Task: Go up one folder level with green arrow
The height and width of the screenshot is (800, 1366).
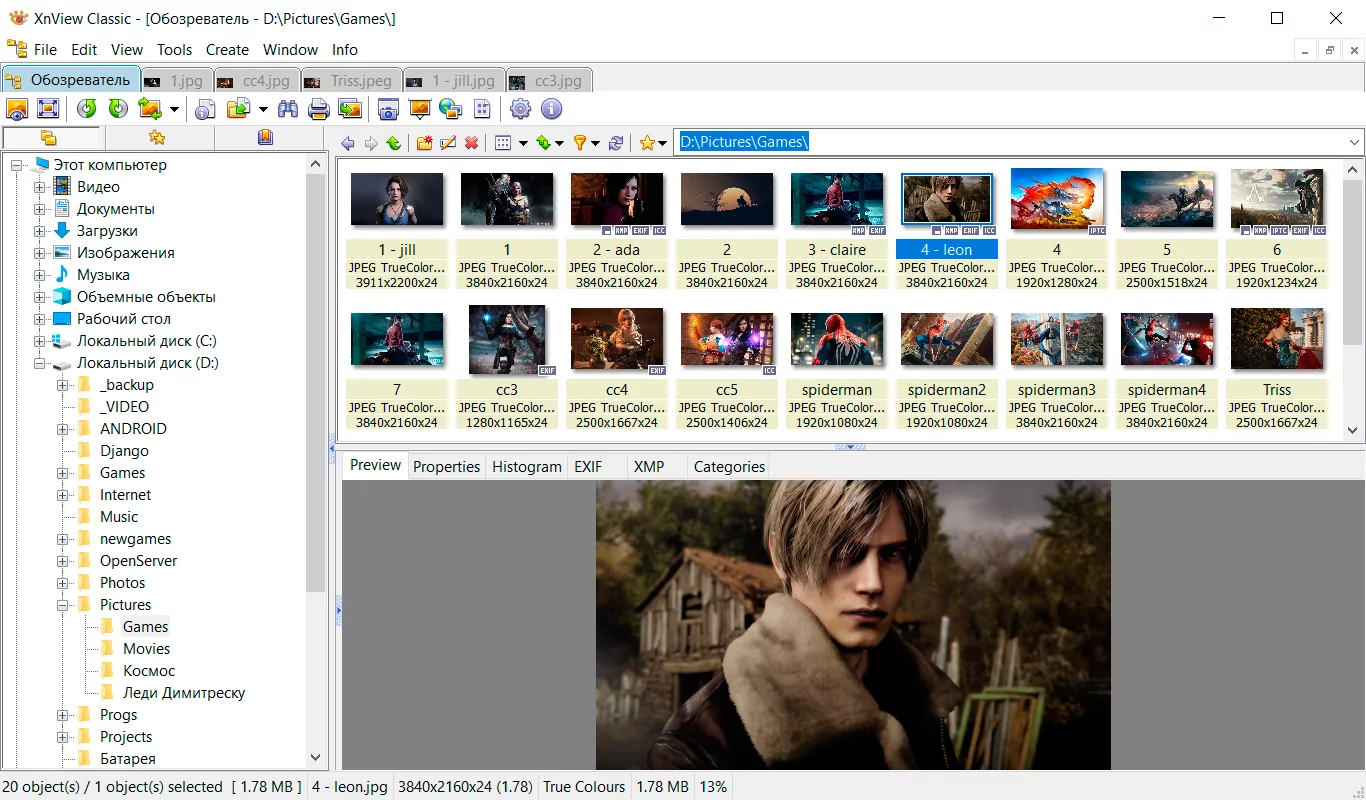Action: pos(394,143)
